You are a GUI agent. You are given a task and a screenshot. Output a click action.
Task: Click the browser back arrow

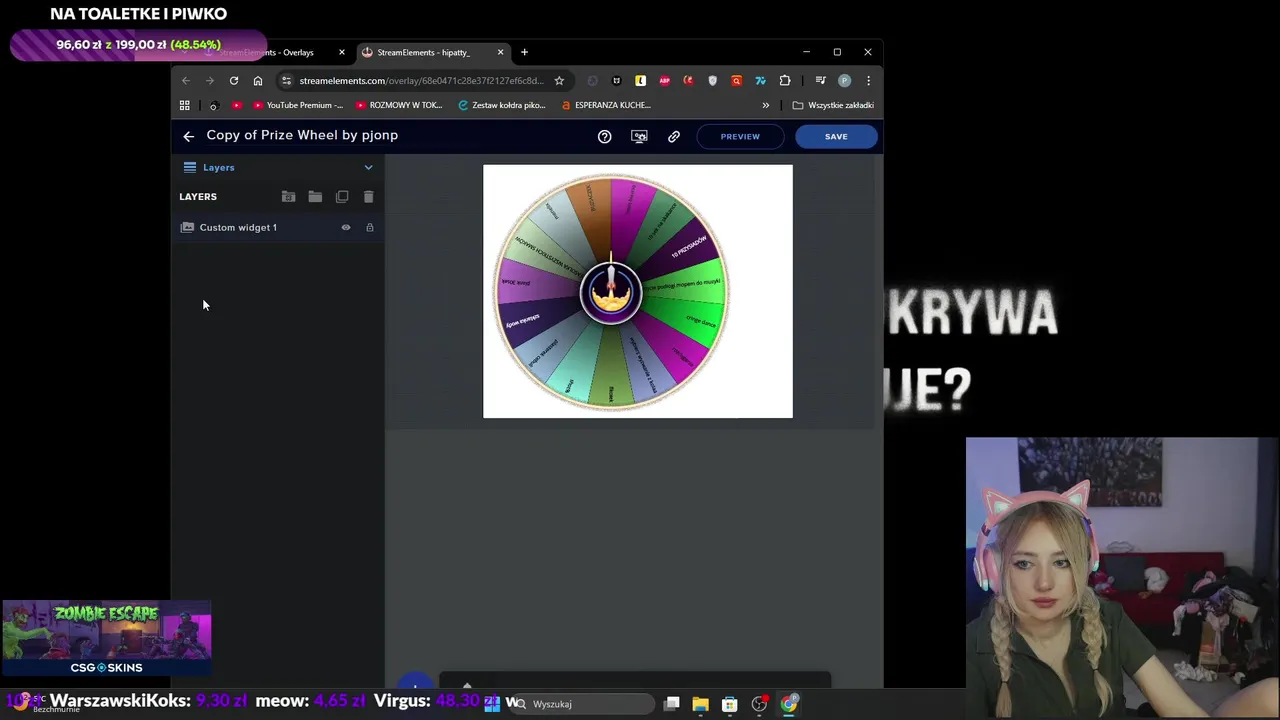tap(186, 81)
